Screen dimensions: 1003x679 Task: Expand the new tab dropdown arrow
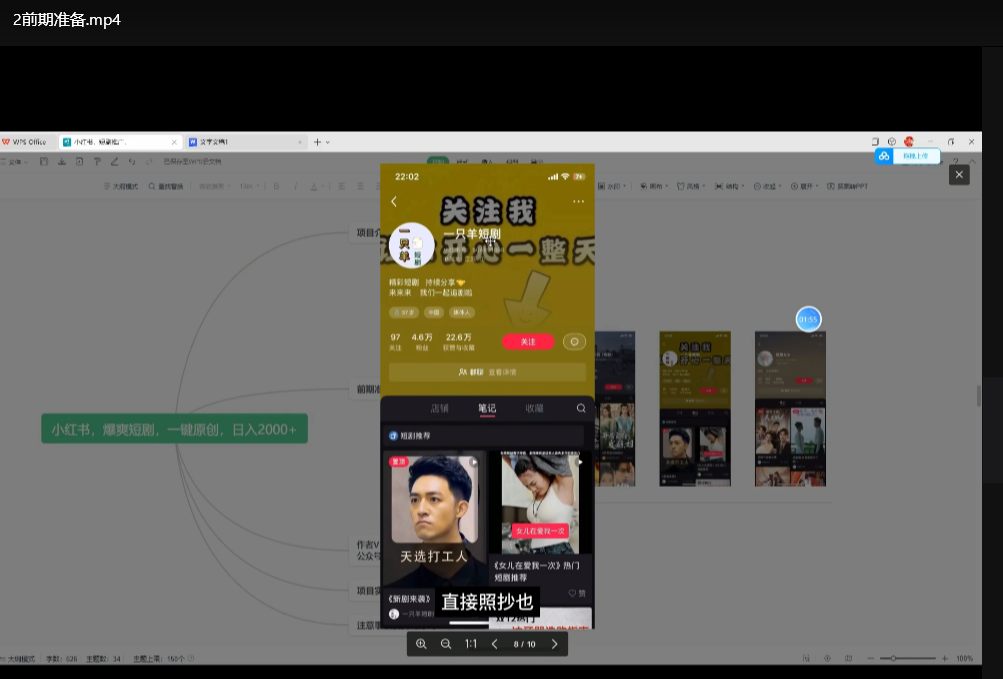[x=328, y=142]
